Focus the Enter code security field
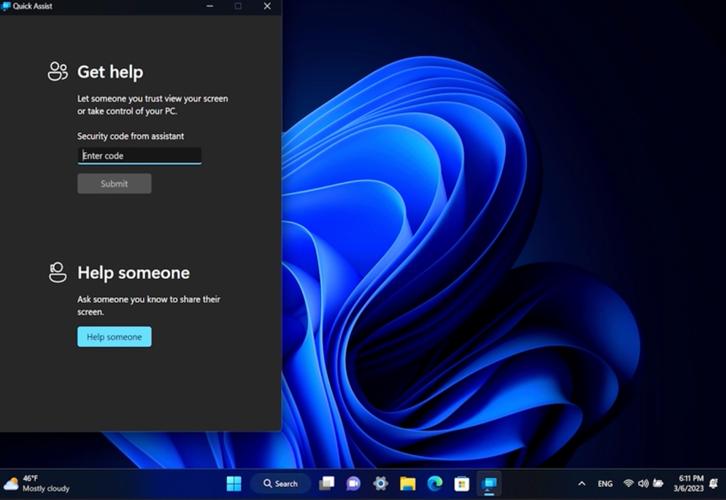 pos(139,156)
